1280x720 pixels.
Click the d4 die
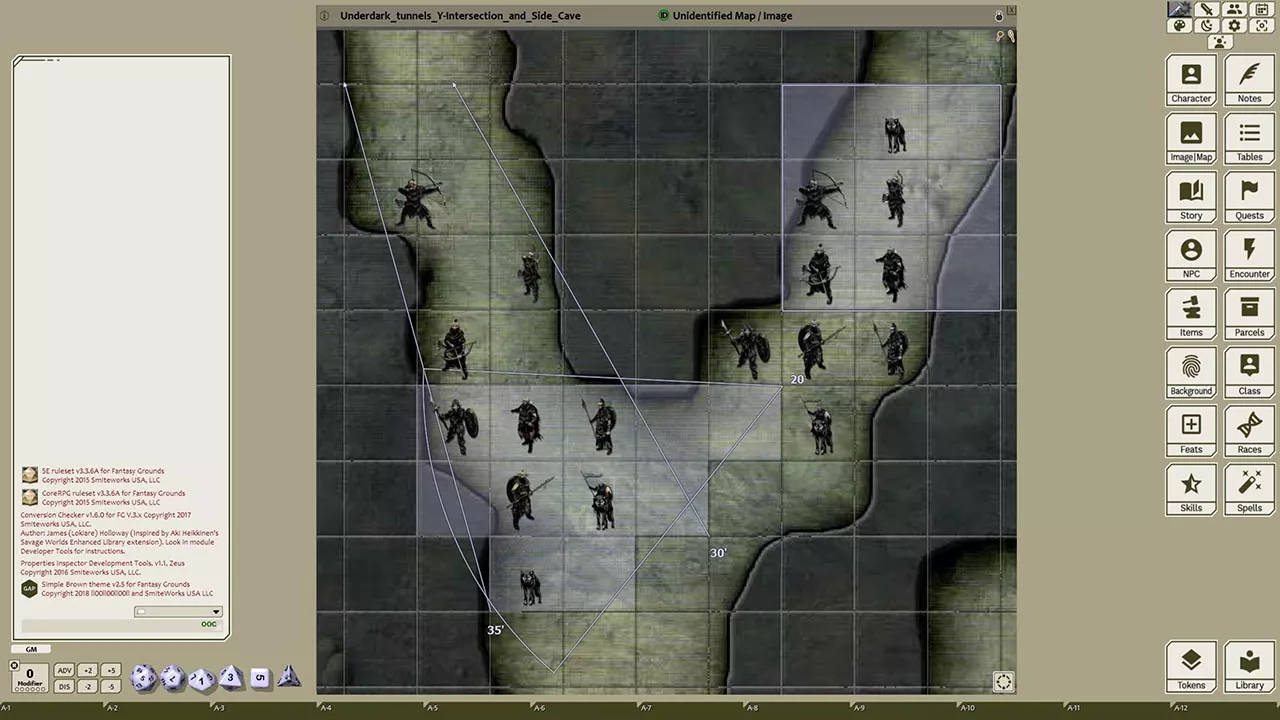[x=289, y=677]
